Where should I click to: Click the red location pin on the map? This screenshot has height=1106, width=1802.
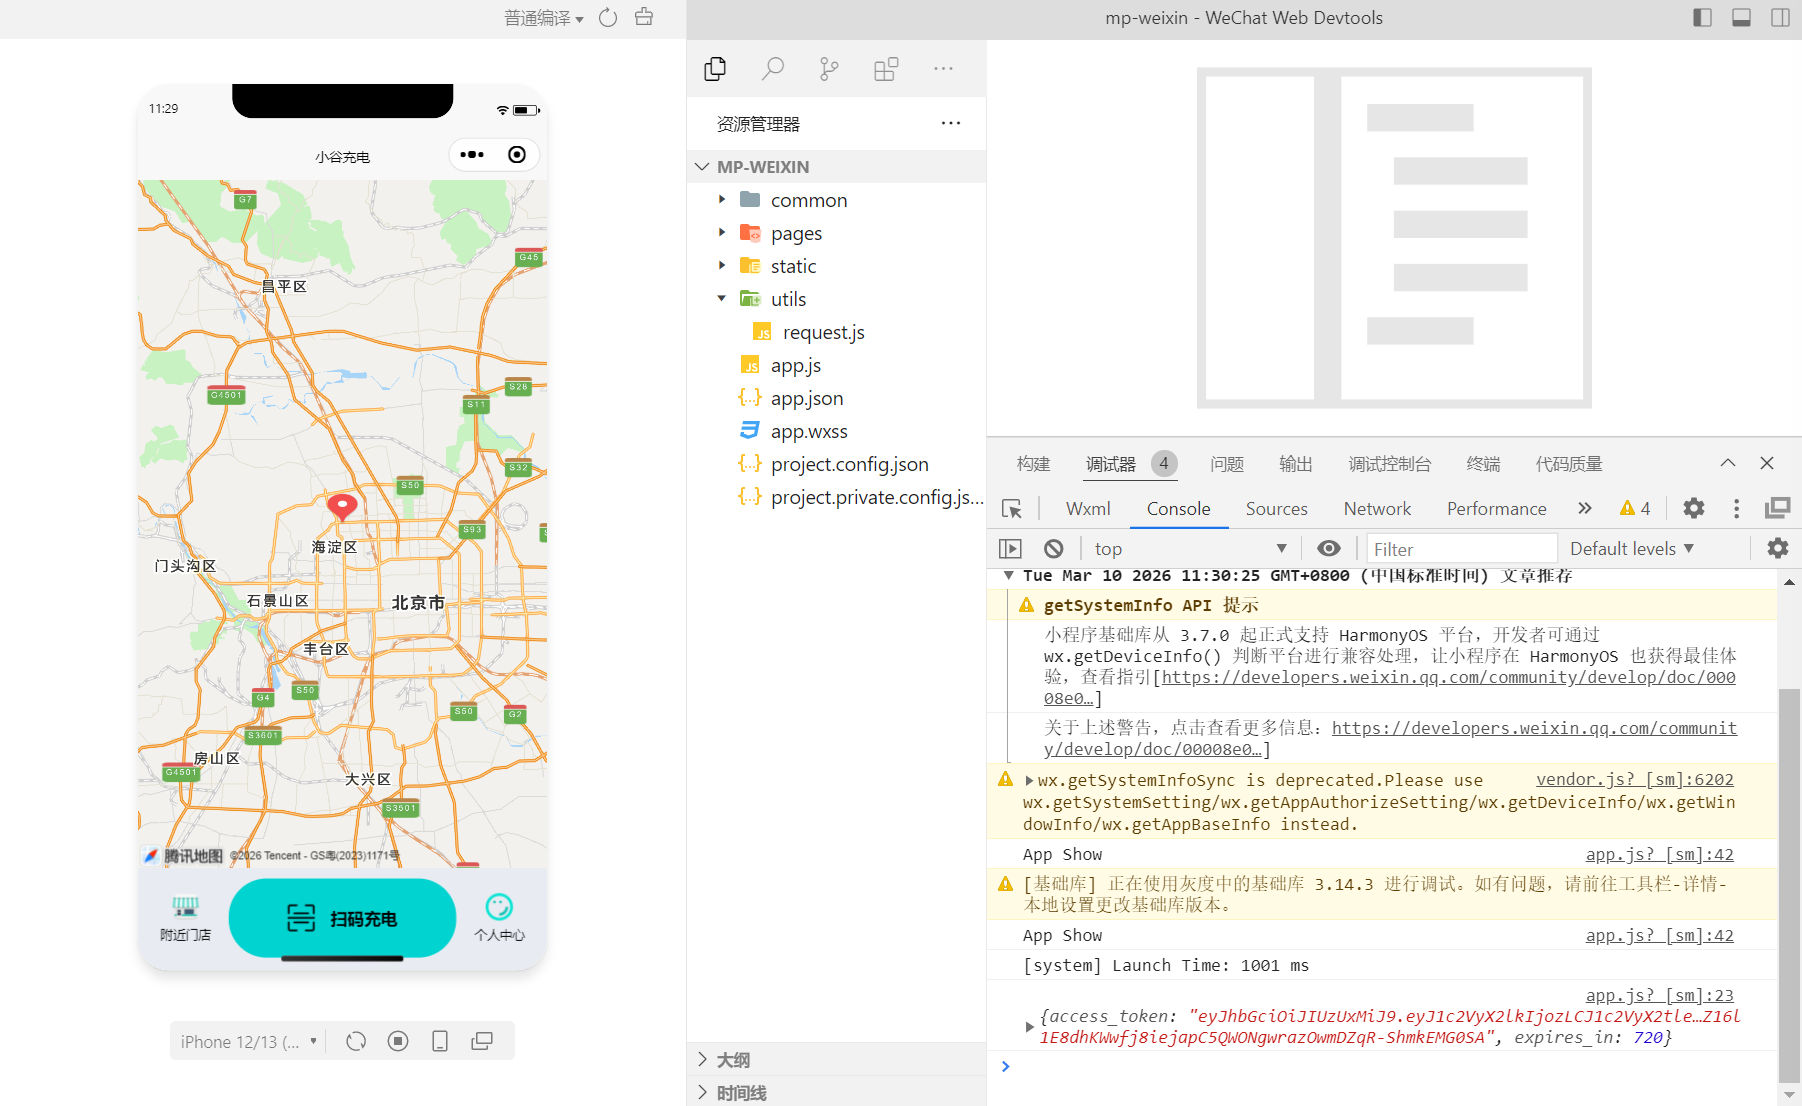342,507
